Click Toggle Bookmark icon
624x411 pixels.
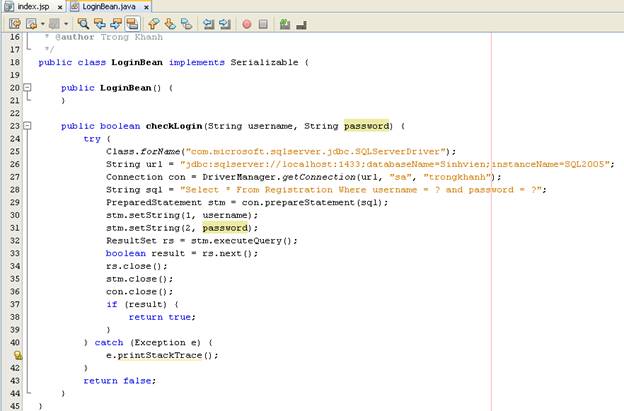(x=186, y=24)
